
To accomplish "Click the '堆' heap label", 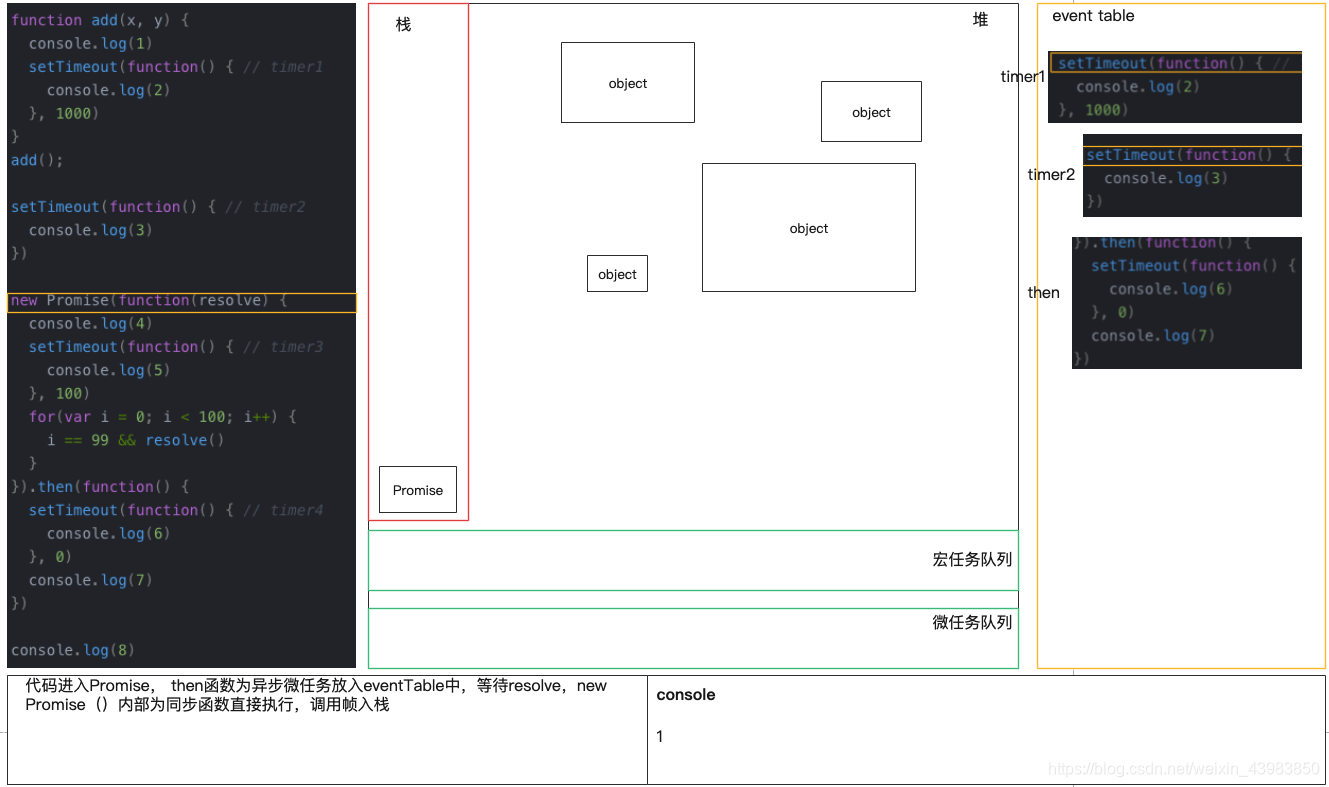I will (980, 19).
